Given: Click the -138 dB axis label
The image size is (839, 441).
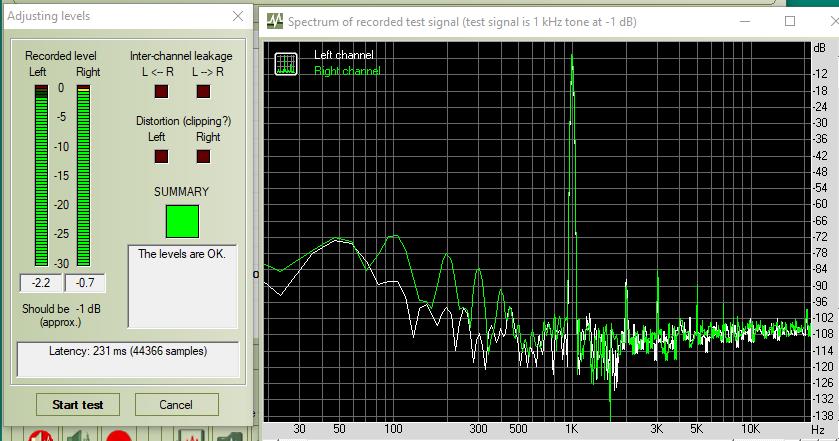Looking at the screenshot, I should click(x=823, y=415).
